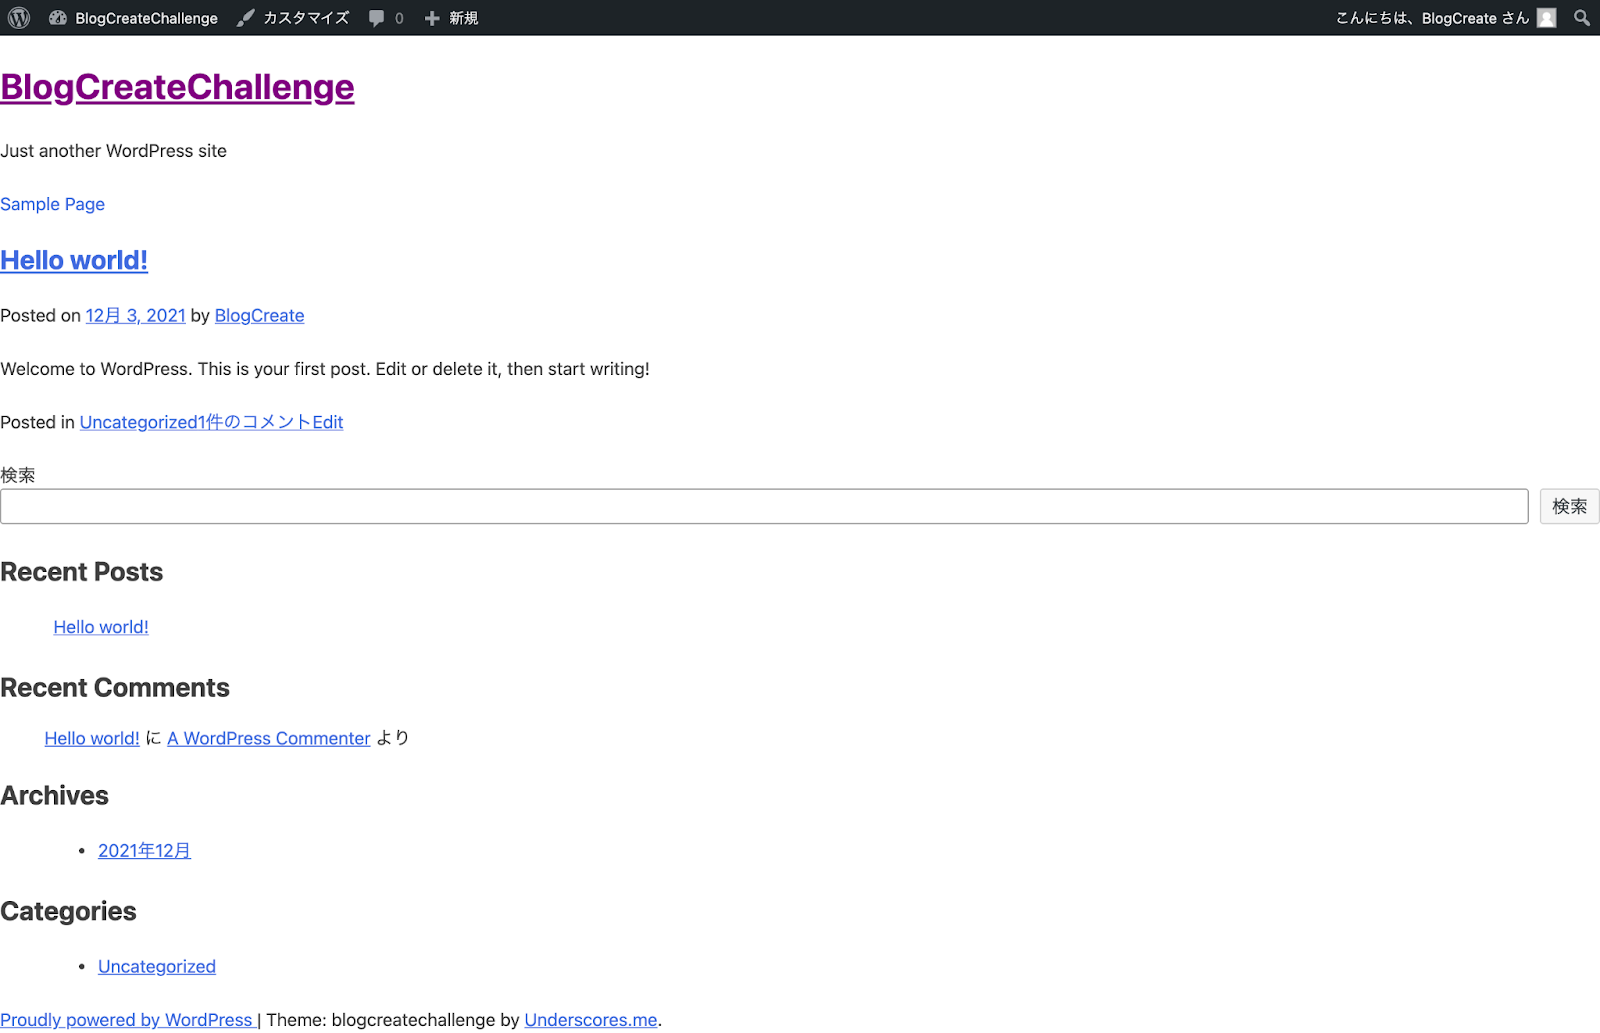1600x1033 pixels.
Task: Open A WordPress Commenter link
Action: pyautogui.click(x=269, y=738)
